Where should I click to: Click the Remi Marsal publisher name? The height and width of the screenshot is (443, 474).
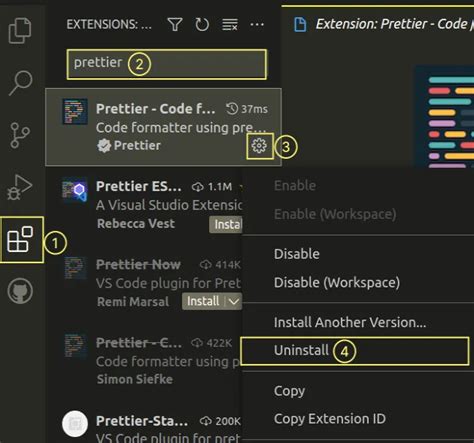pos(133,302)
